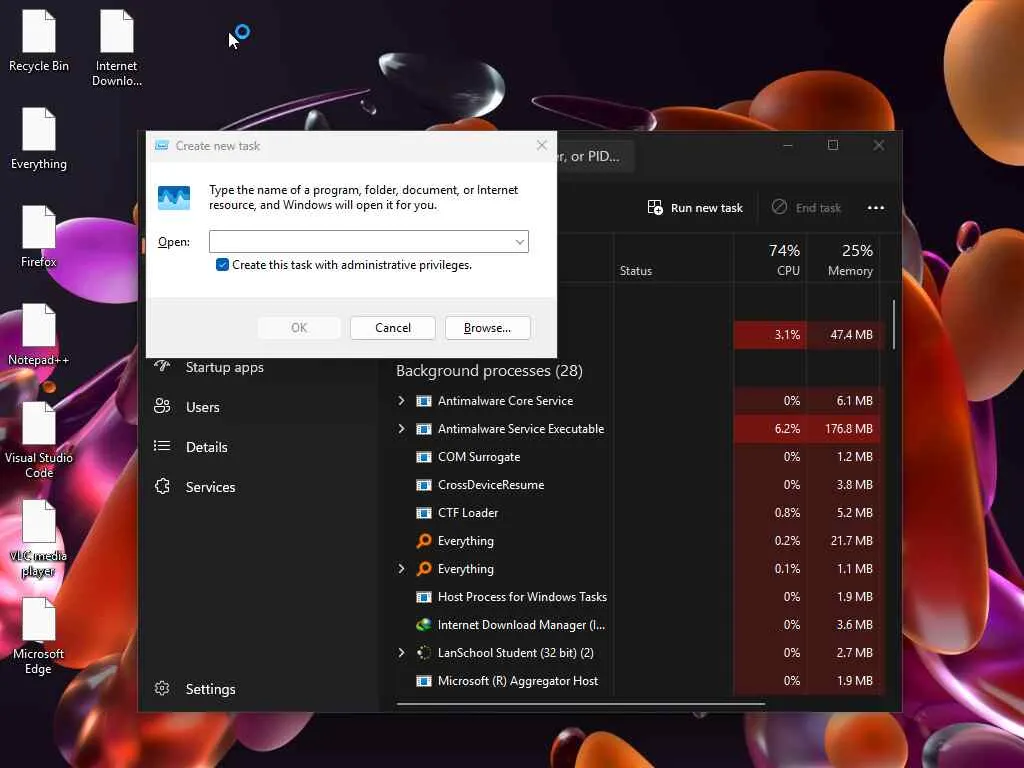Sort by the CPU column header

pos(769,259)
